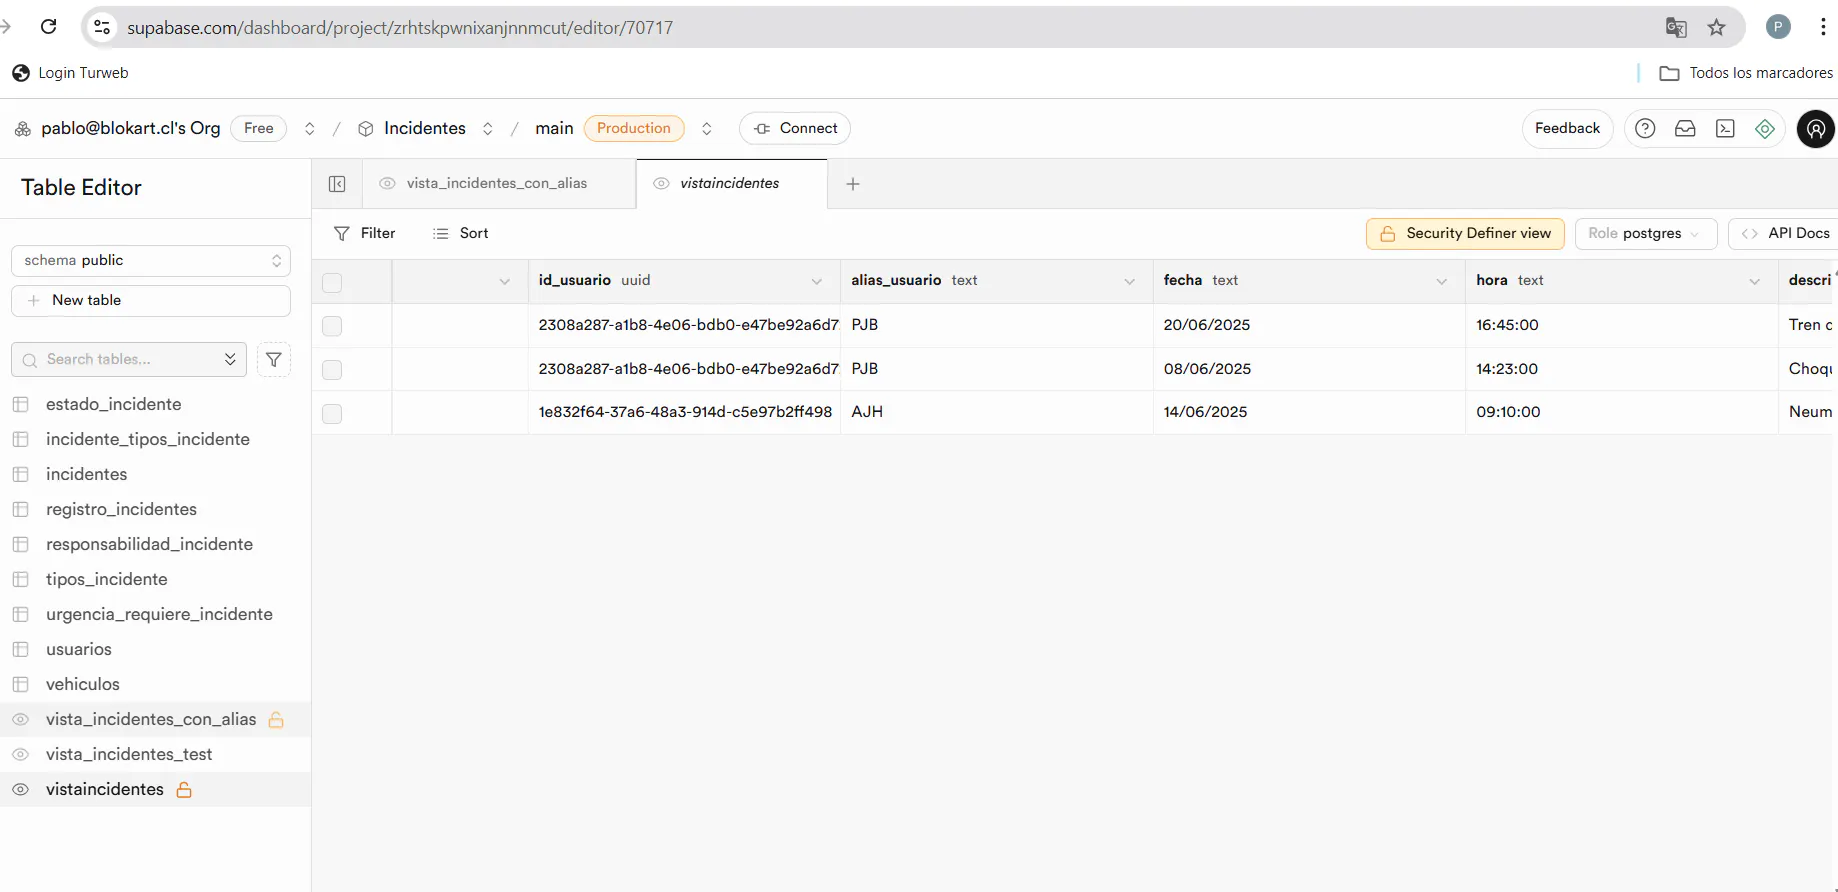The height and width of the screenshot is (892, 1838).
Task: Open the Chrome profile avatar
Action: tap(1778, 27)
